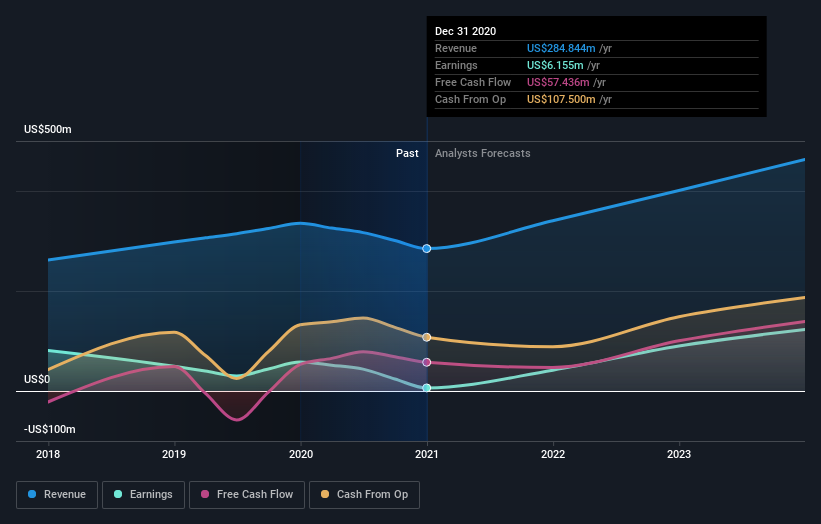This screenshot has width=821, height=524.
Task: Click the US$284.844m revenue value
Action: (561, 48)
